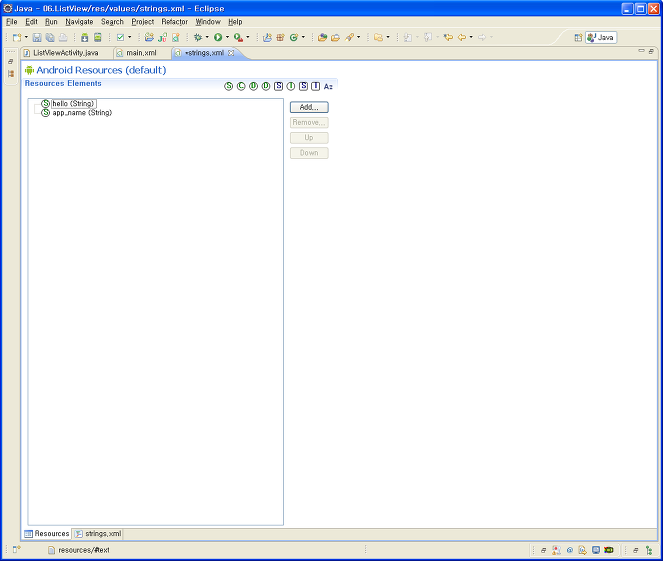663x561 pixels.
Task: Open the Android SDK Manager icon
Action: pos(85,38)
